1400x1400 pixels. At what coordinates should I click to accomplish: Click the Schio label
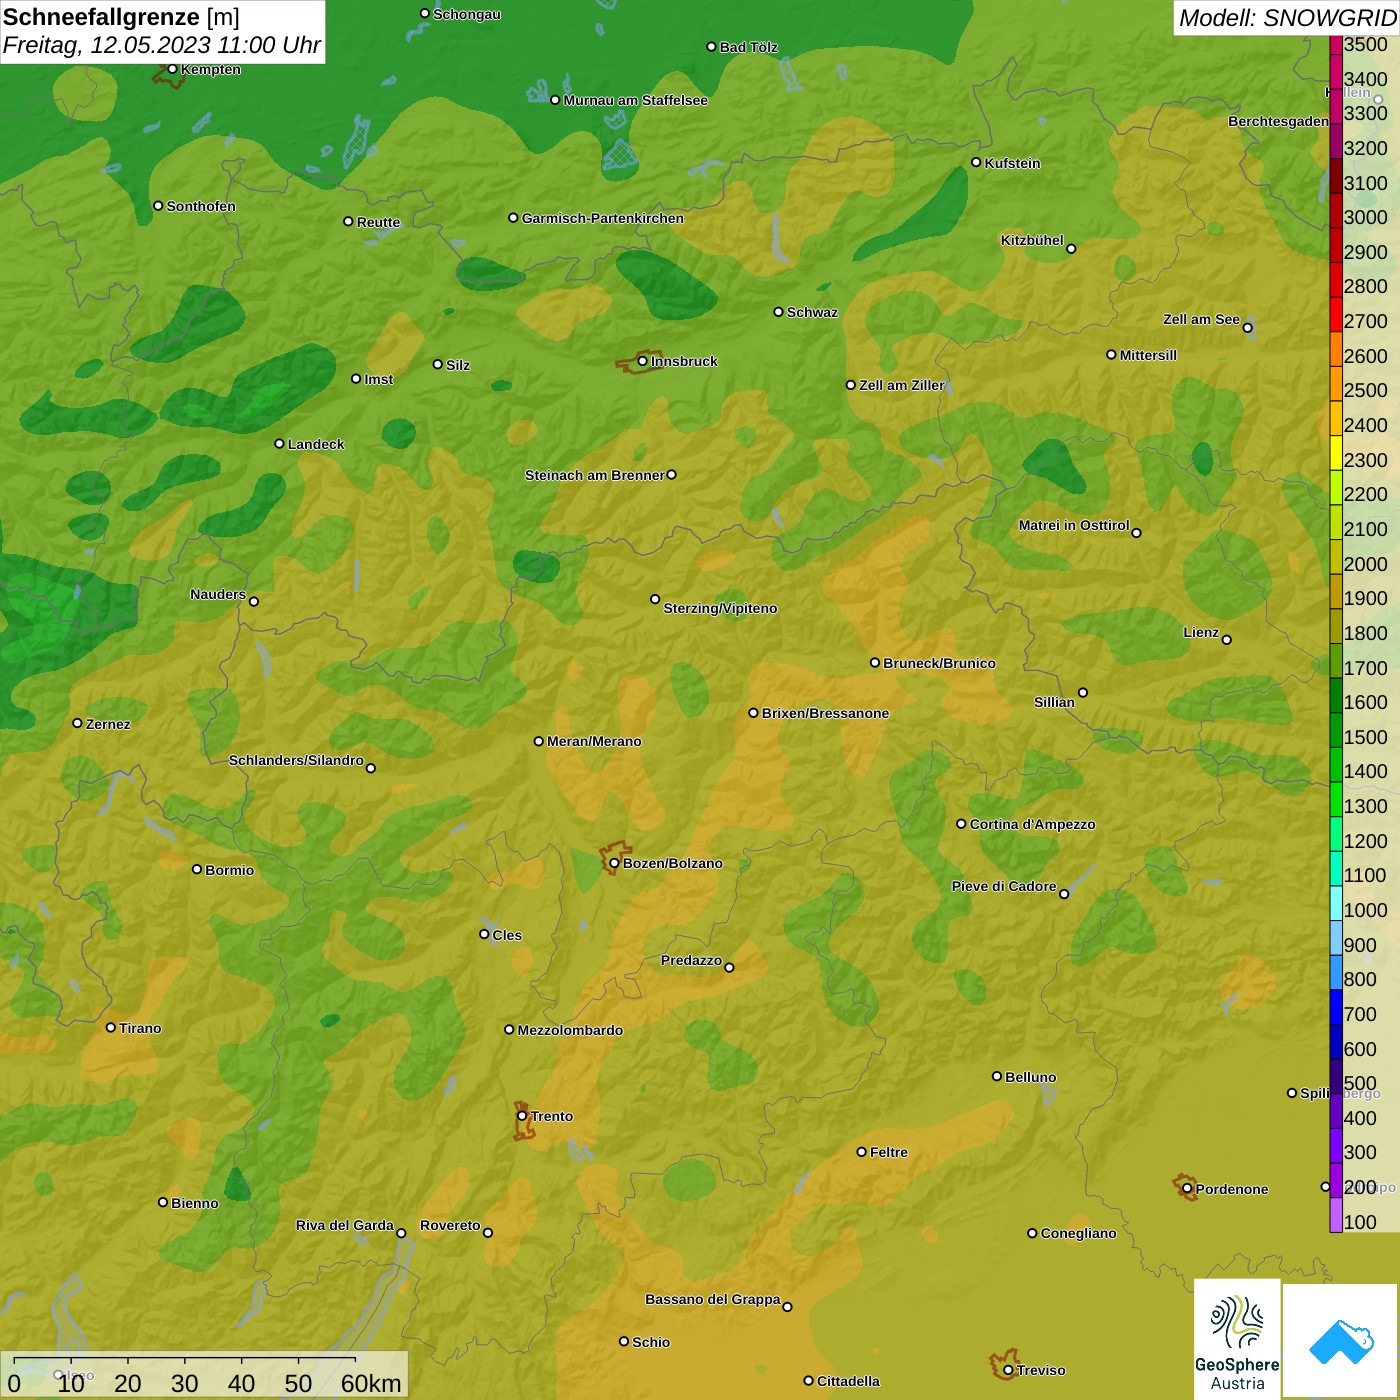[x=652, y=1342]
